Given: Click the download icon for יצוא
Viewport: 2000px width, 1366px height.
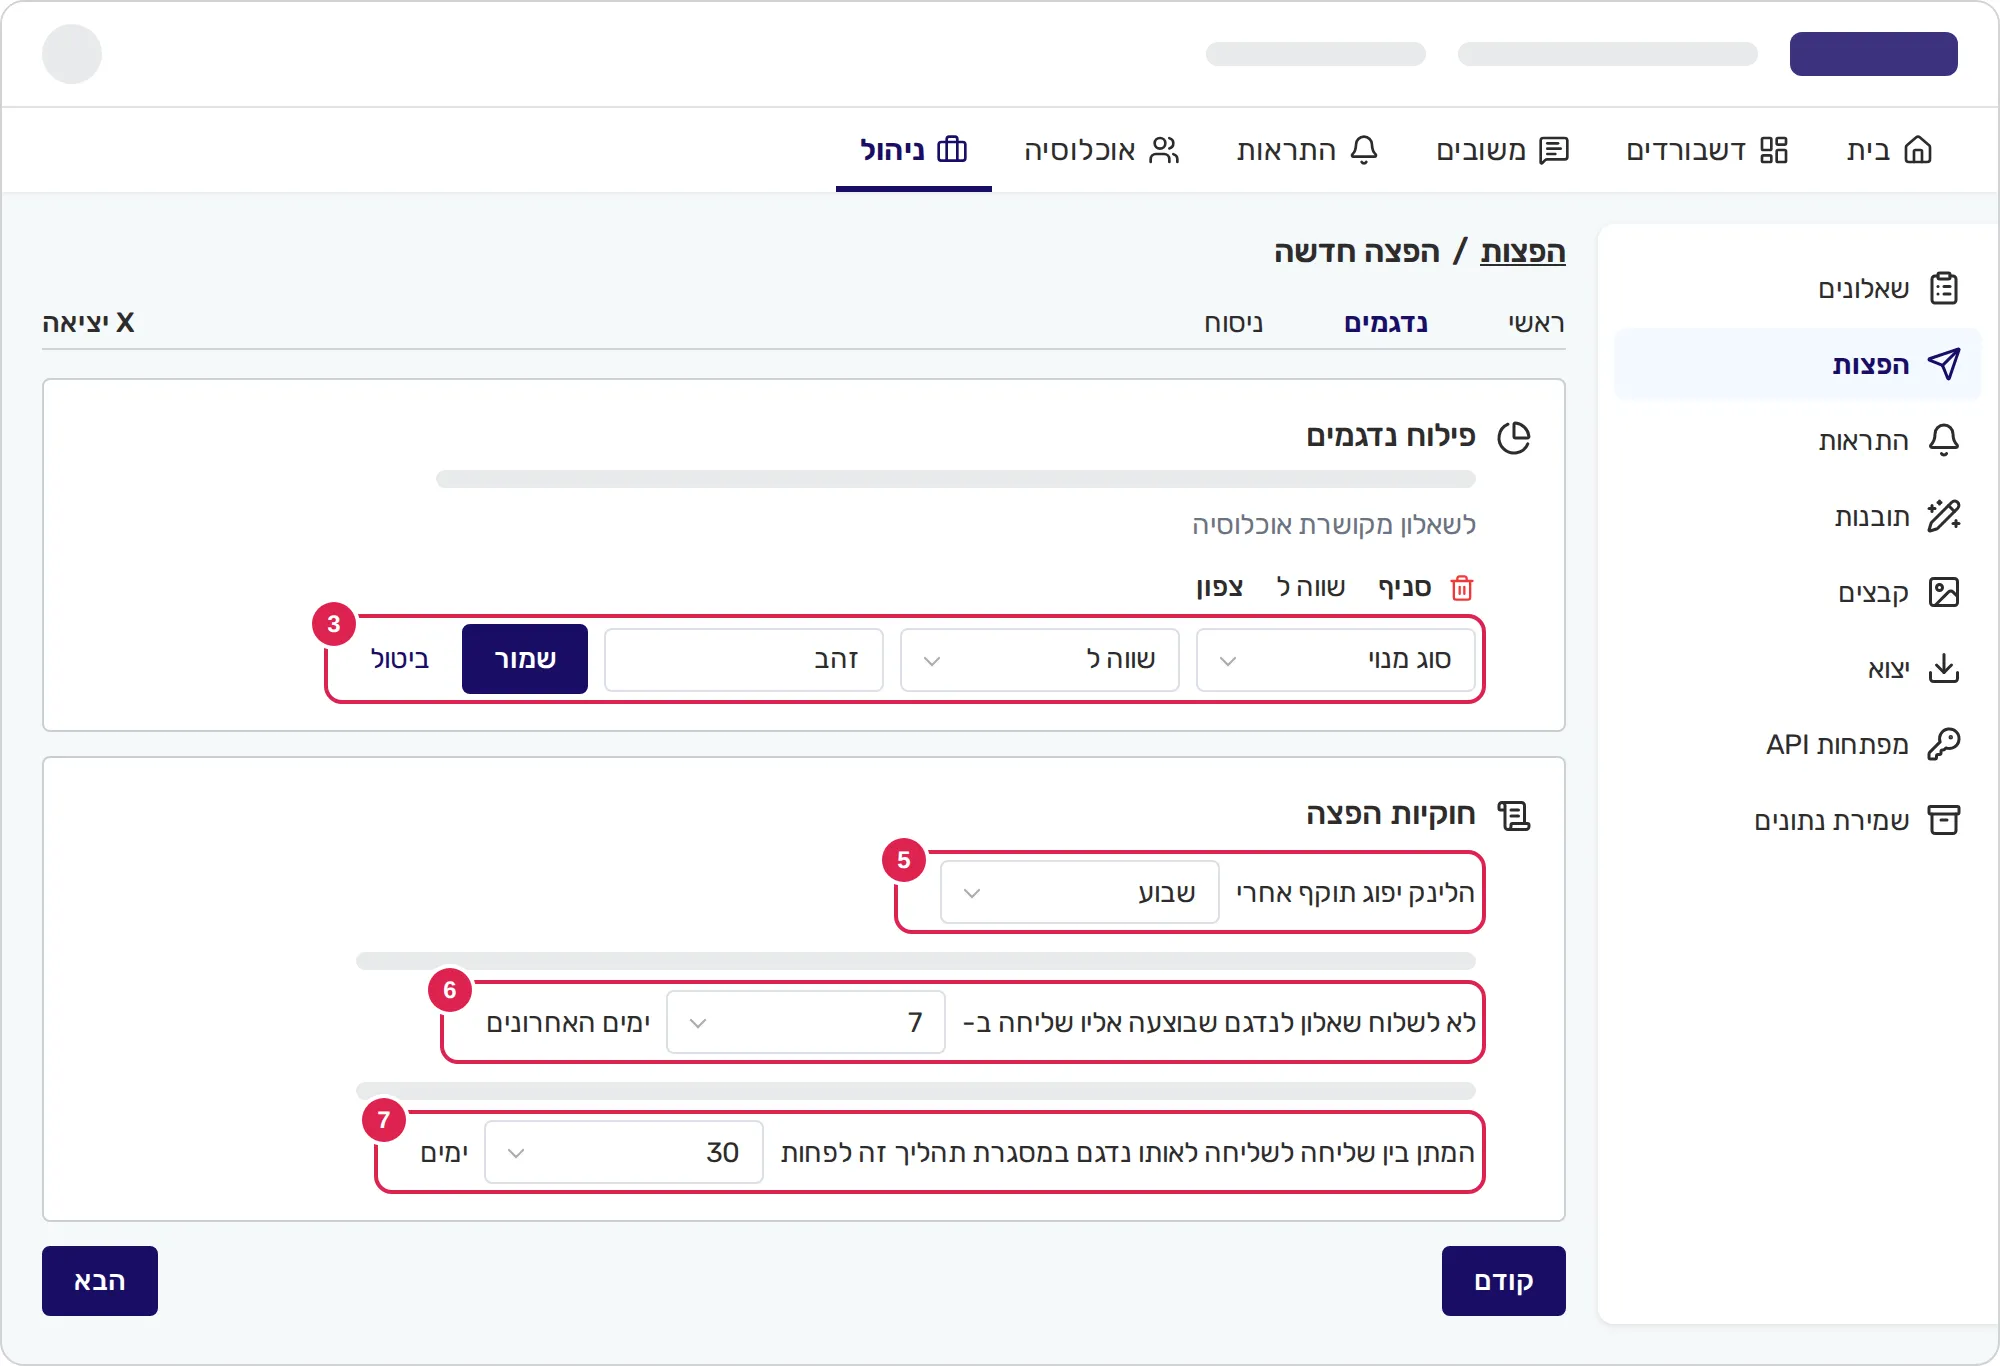Looking at the screenshot, I should (1944, 668).
